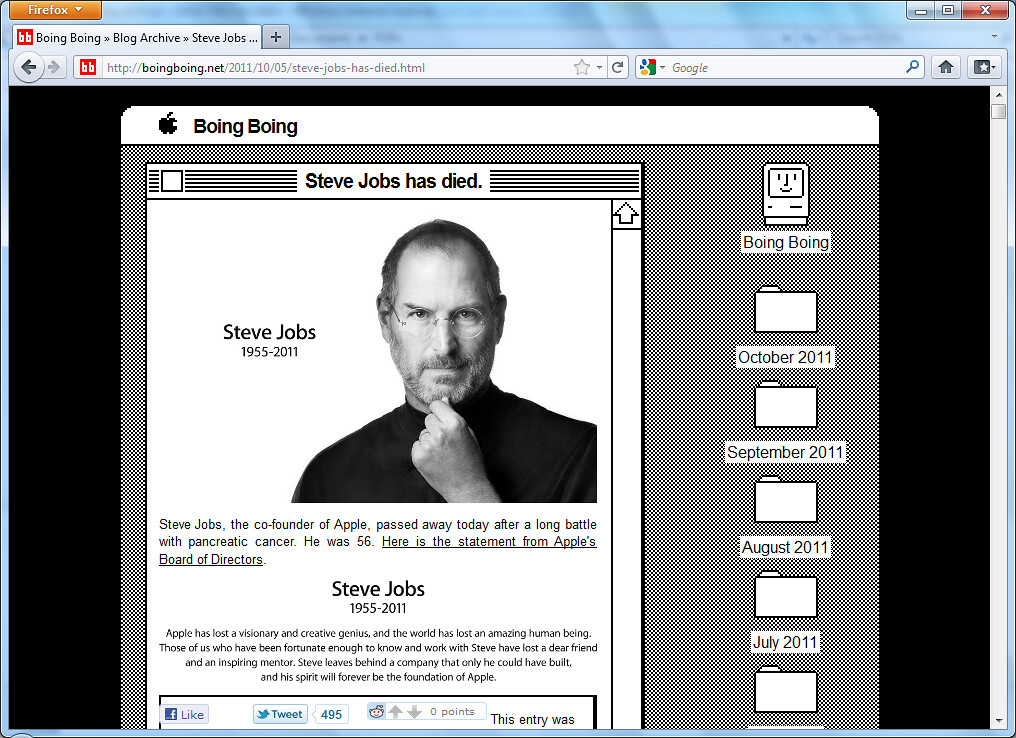
Task: Click the close box in the retro title bar
Action: coord(172,181)
